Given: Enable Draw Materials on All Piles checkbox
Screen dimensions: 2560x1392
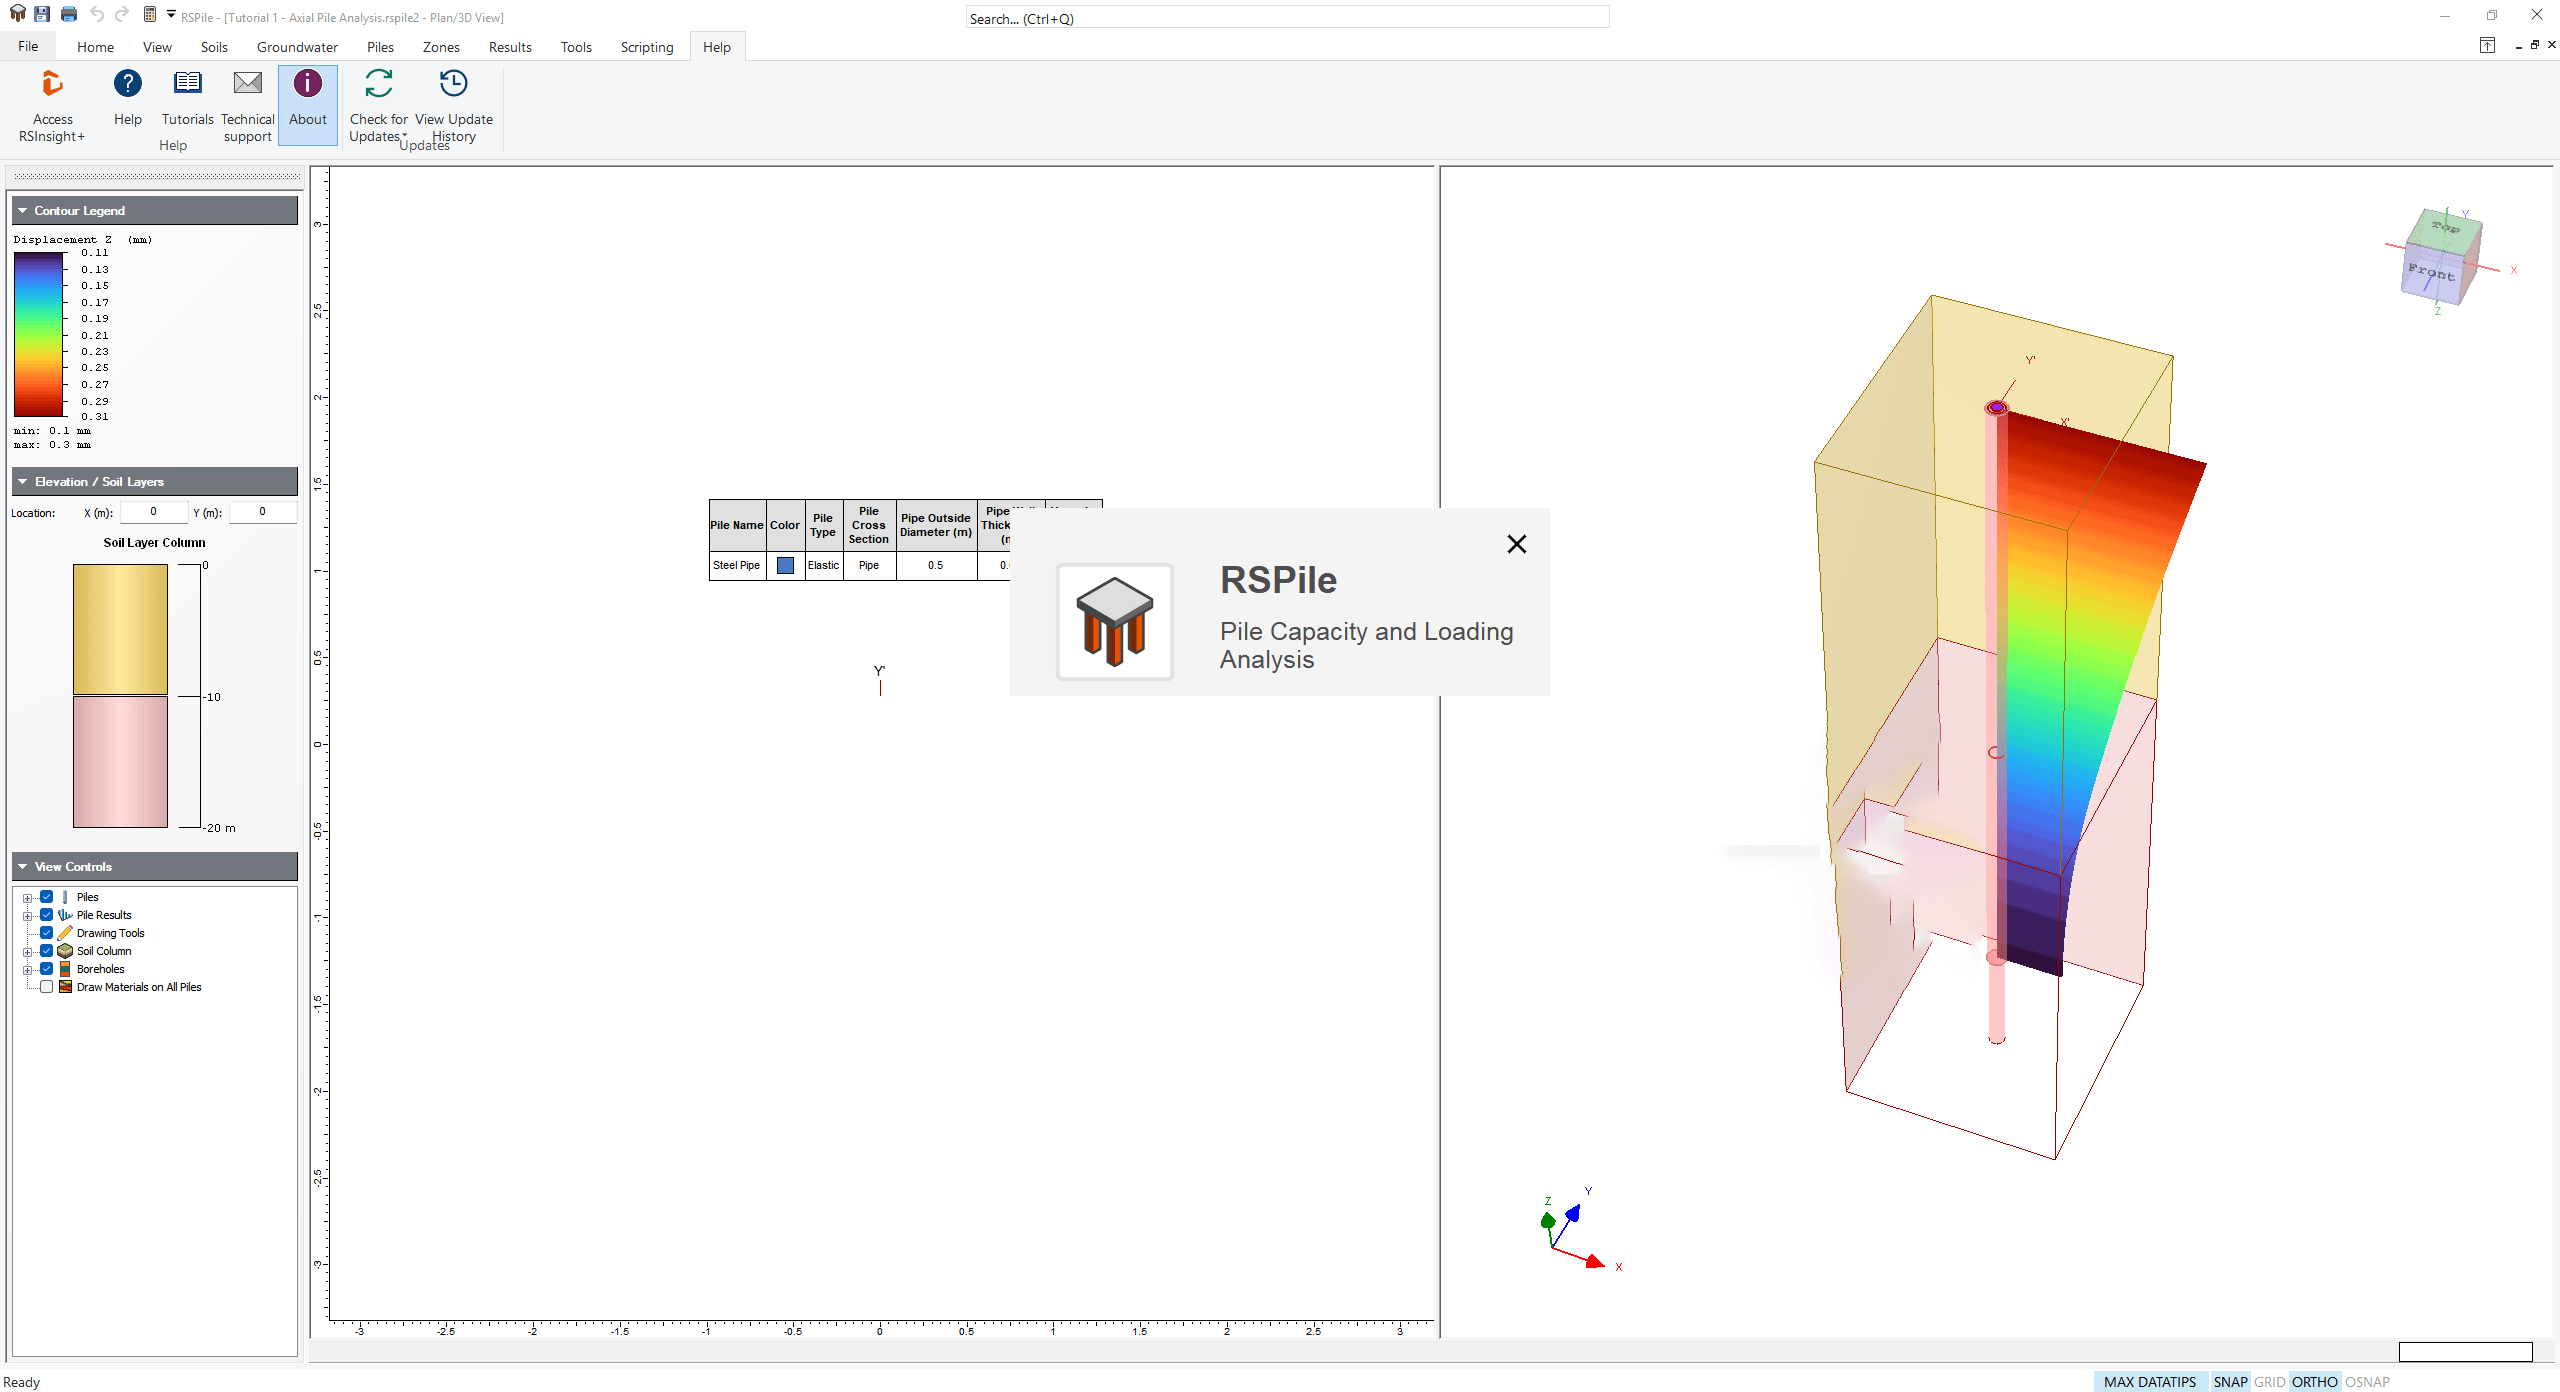Looking at the screenshot, I should pos(47,987).
